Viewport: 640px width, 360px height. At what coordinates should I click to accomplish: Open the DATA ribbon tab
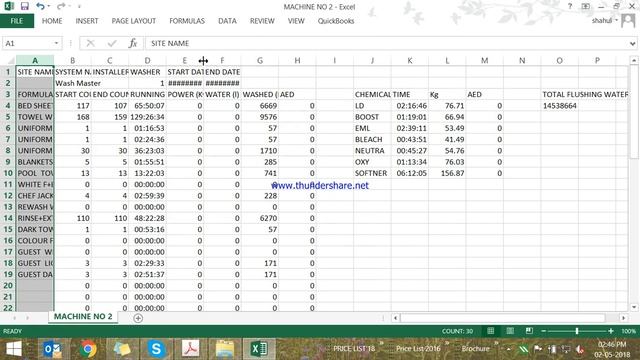pos(227,21)
